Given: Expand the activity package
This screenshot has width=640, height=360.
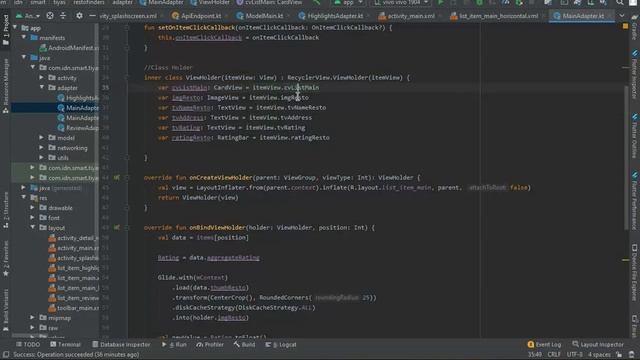Looking at the screenshot, I should click(x=42, y=78).
